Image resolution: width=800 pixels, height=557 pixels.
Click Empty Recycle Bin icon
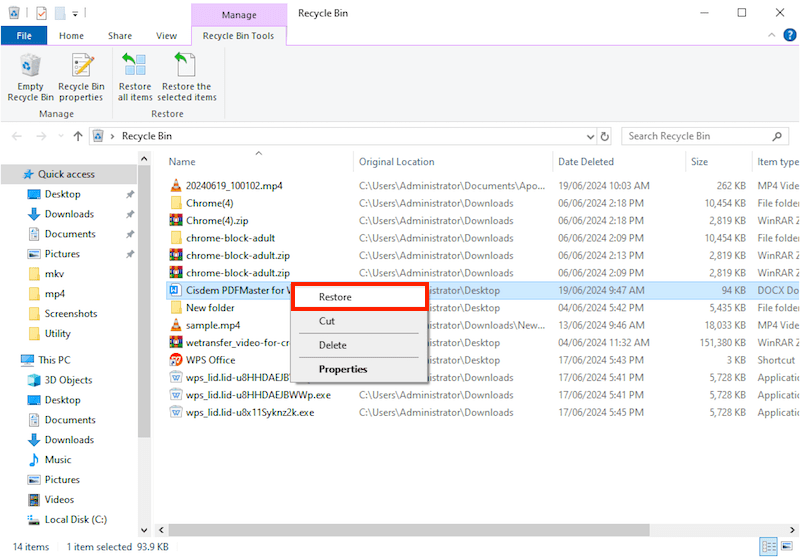click(x=30, y=67)
